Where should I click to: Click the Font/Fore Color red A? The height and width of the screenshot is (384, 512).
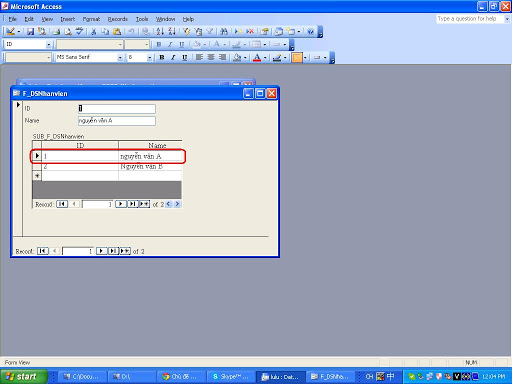tap(257, 57)
